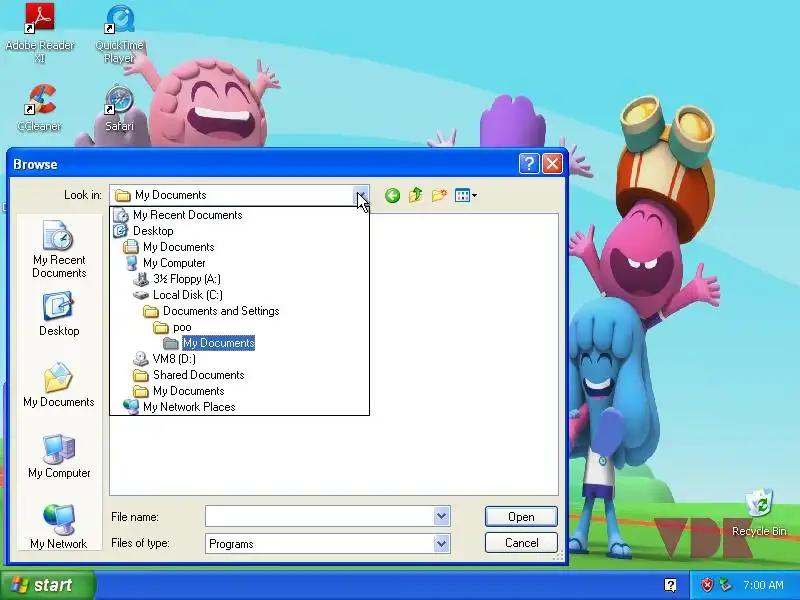Open the File name dropdown arrow
Image resolution: width=800 pixels, height=600 pixels.
(442, 516)
